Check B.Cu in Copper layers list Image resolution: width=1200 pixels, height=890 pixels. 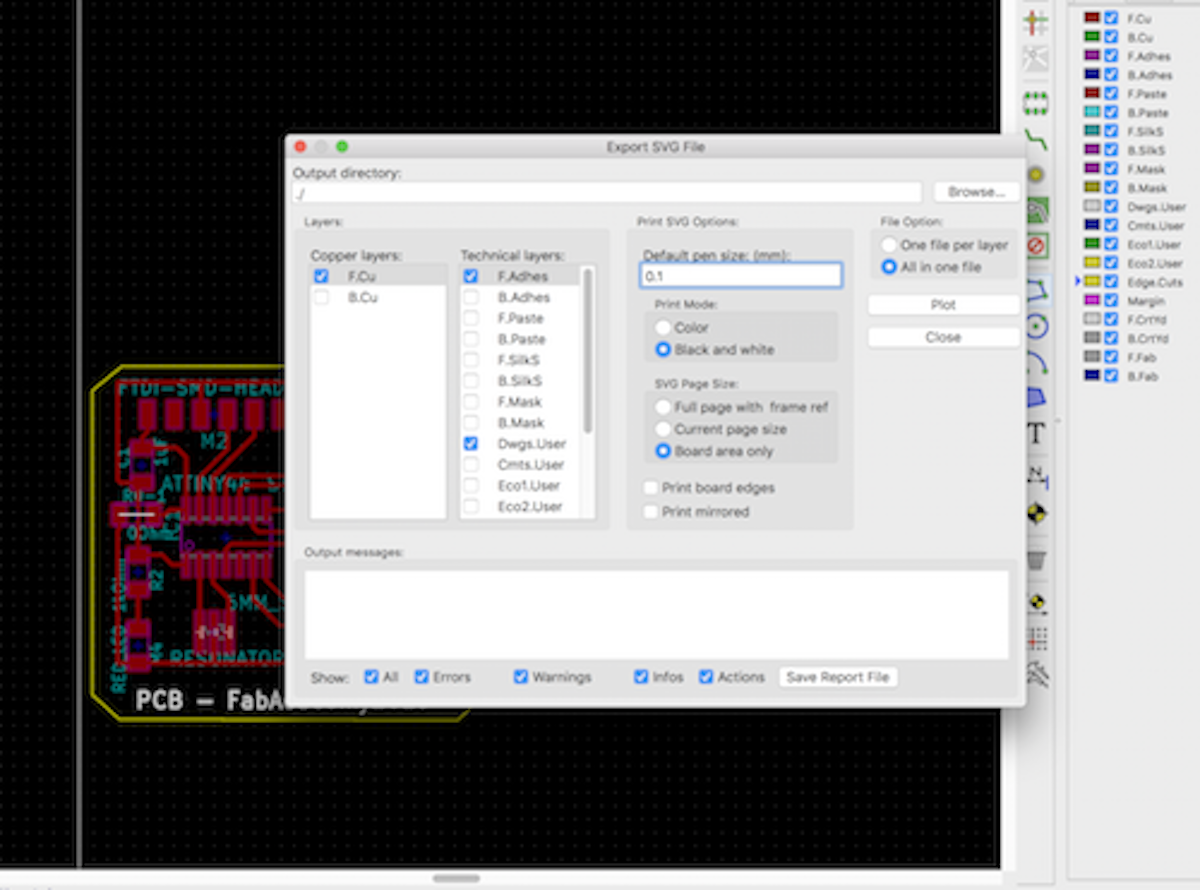point(321,297)
